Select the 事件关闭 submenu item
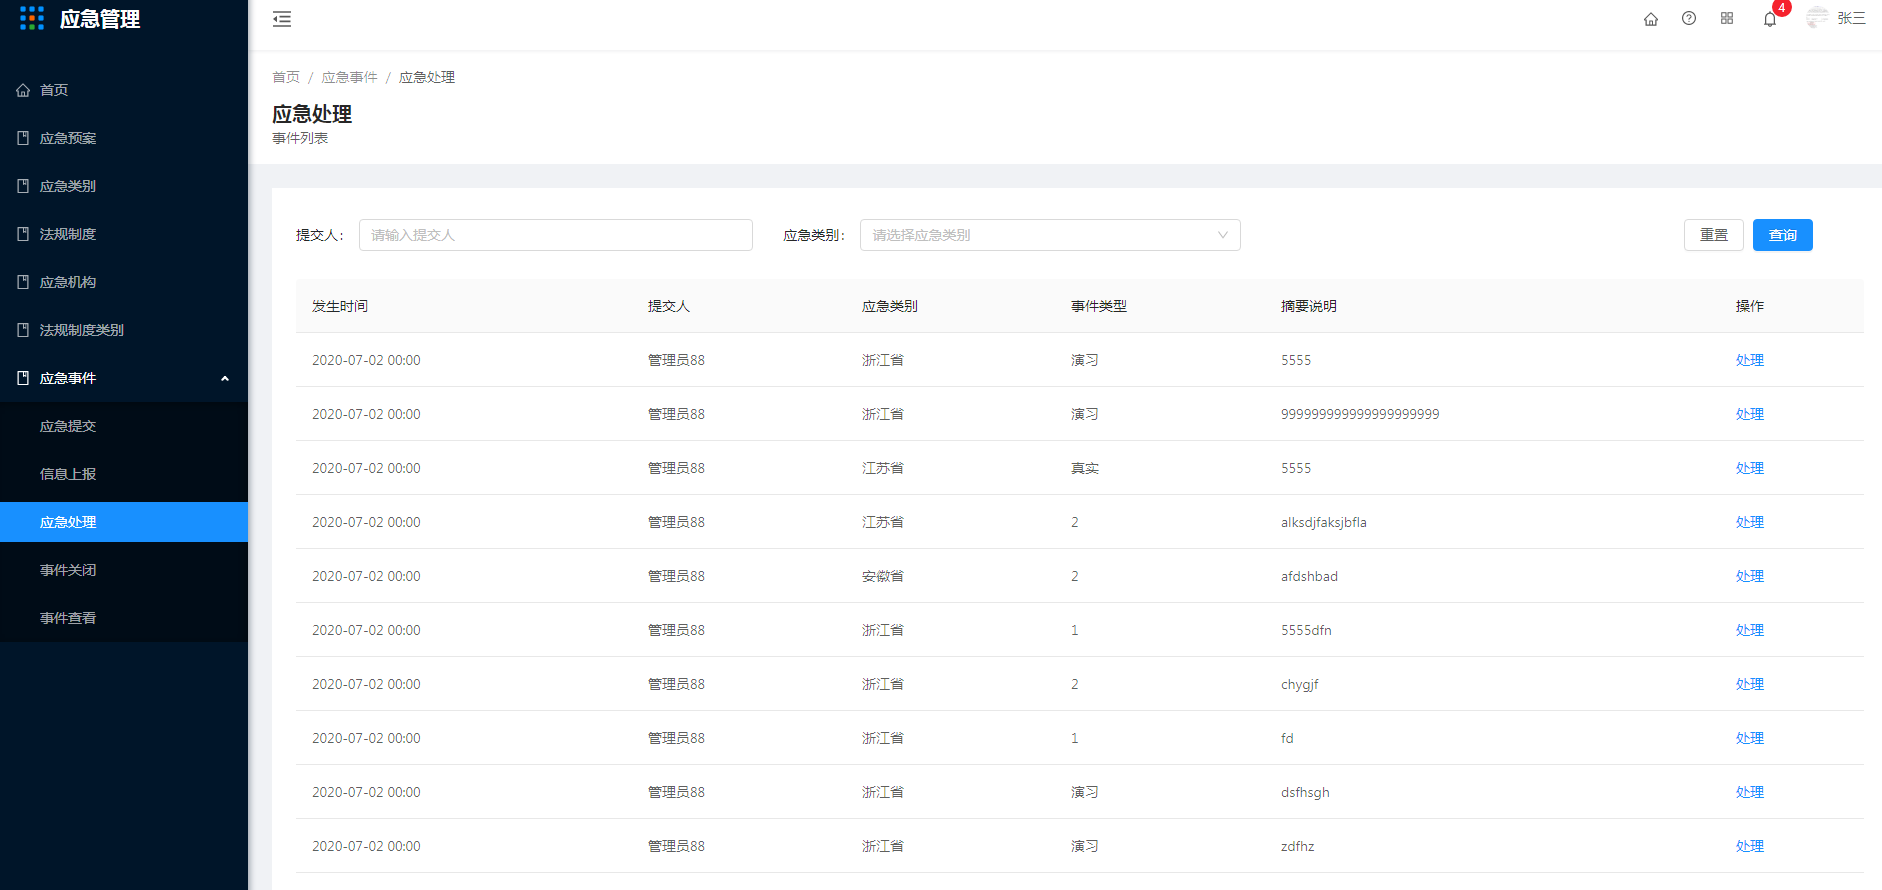Viewport: 1882px width, 890px height. point(124,570)
